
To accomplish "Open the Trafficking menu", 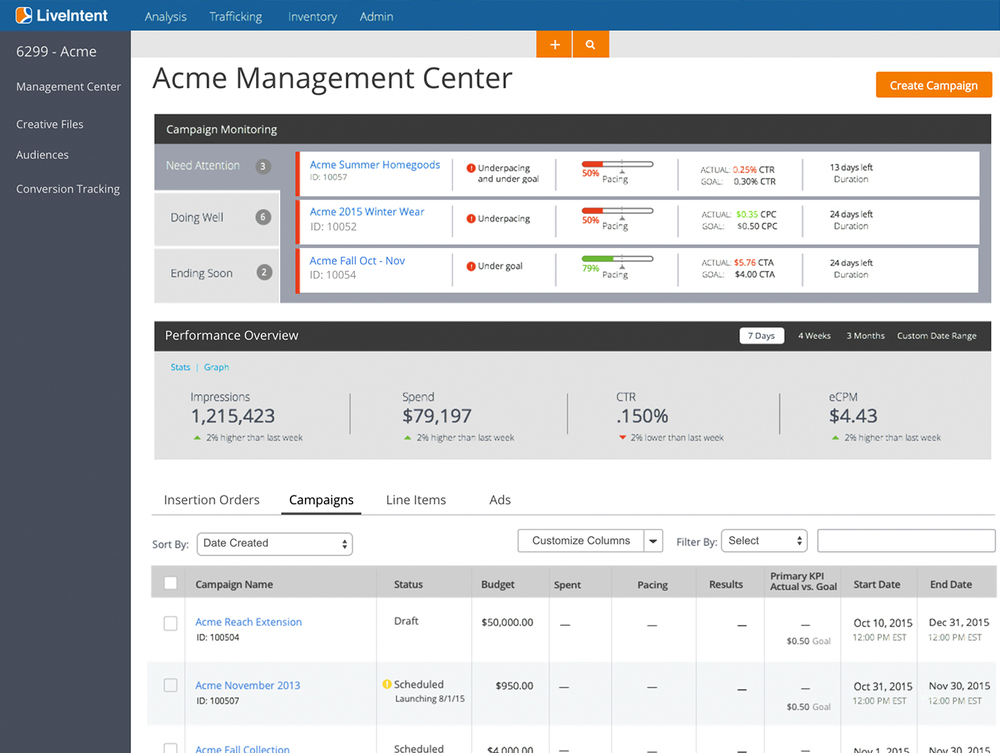I will click(x=235, y=17).
